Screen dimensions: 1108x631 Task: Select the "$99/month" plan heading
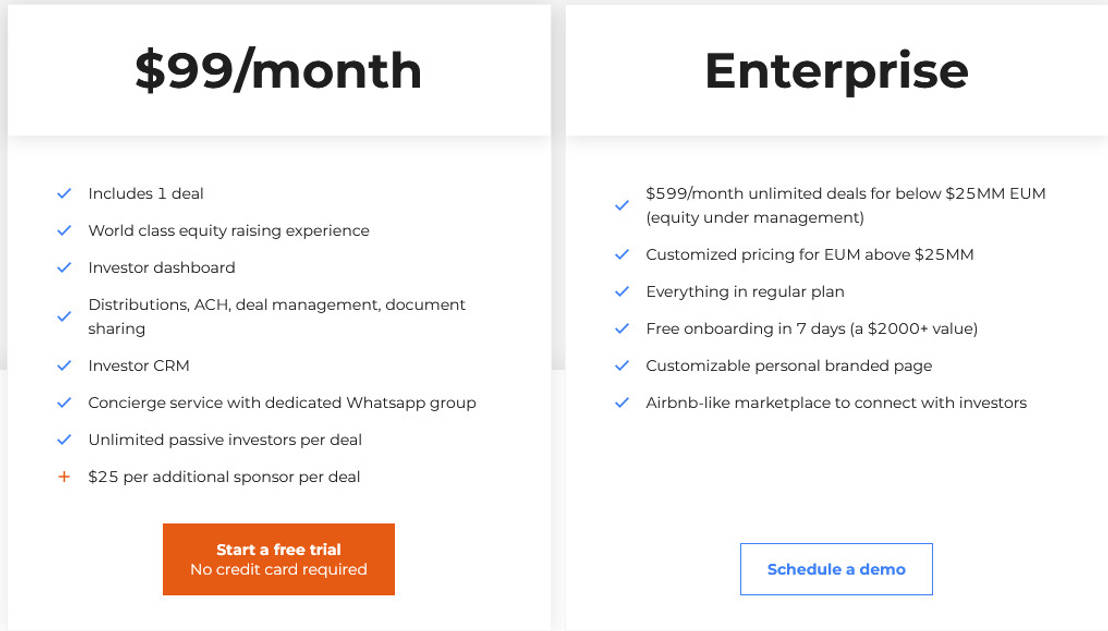[277, 70]
